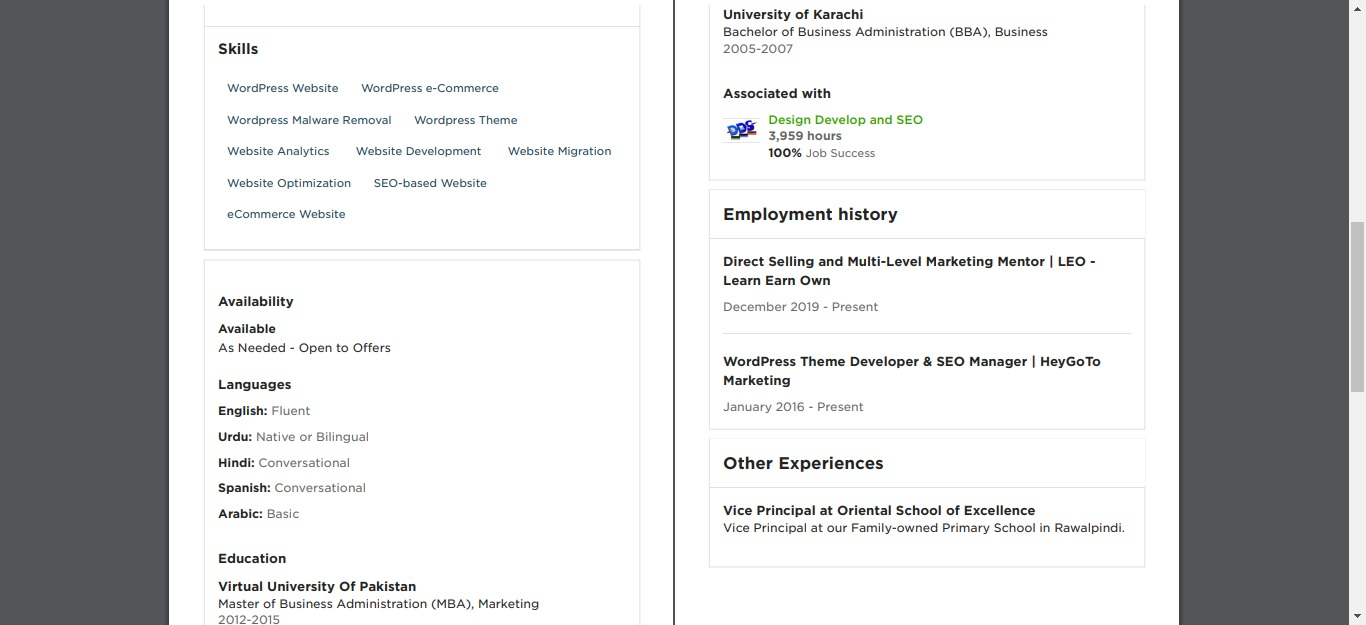Click the Virtual University Of Pakistan entry
This screenshot has height=625, width=1366.
pos(317,587)
